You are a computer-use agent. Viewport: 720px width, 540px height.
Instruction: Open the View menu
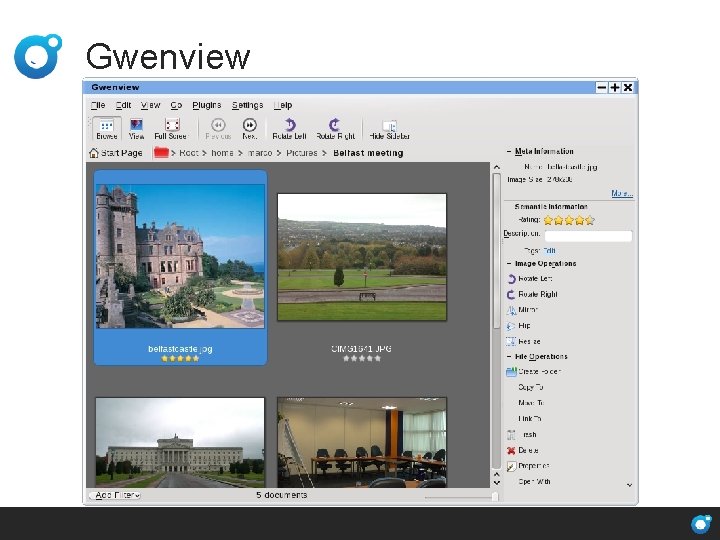151,105
